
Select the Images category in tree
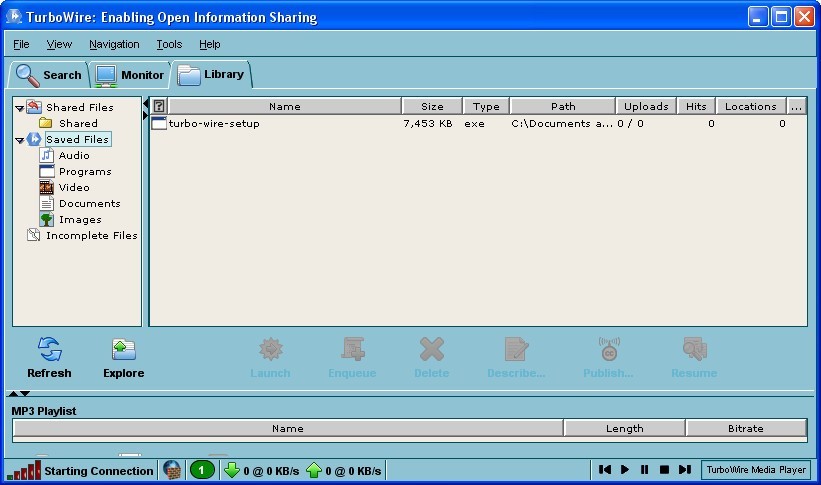coord(79,219)
